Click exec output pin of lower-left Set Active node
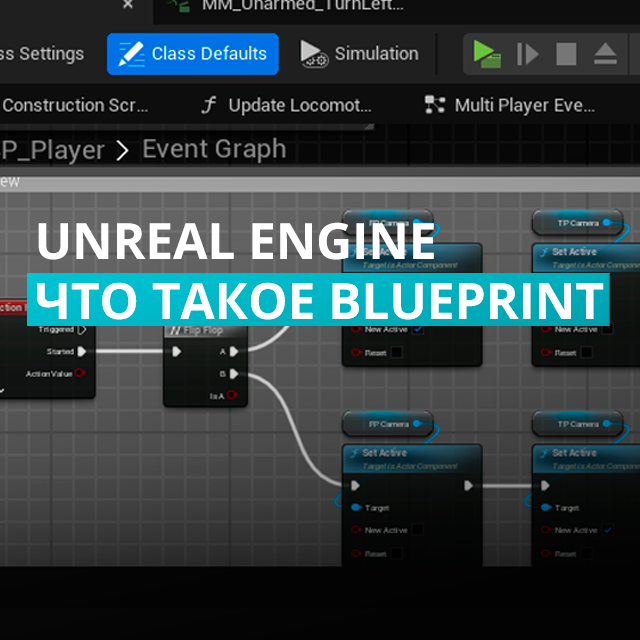The width and height of the screenshot is (640, 640). (468, 485)
